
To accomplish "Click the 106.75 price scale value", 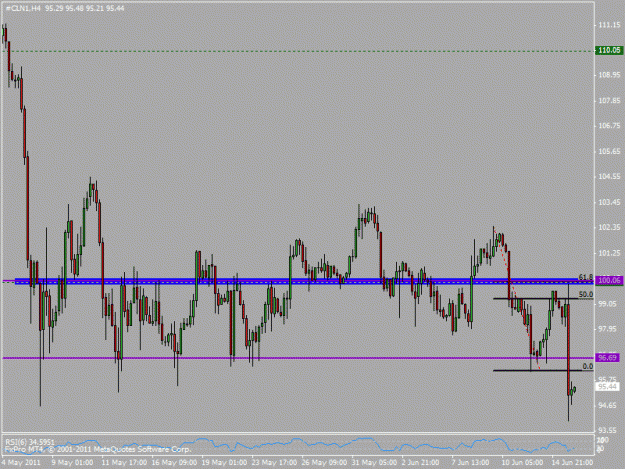I will pyautogui.click(x=609, y=126).
